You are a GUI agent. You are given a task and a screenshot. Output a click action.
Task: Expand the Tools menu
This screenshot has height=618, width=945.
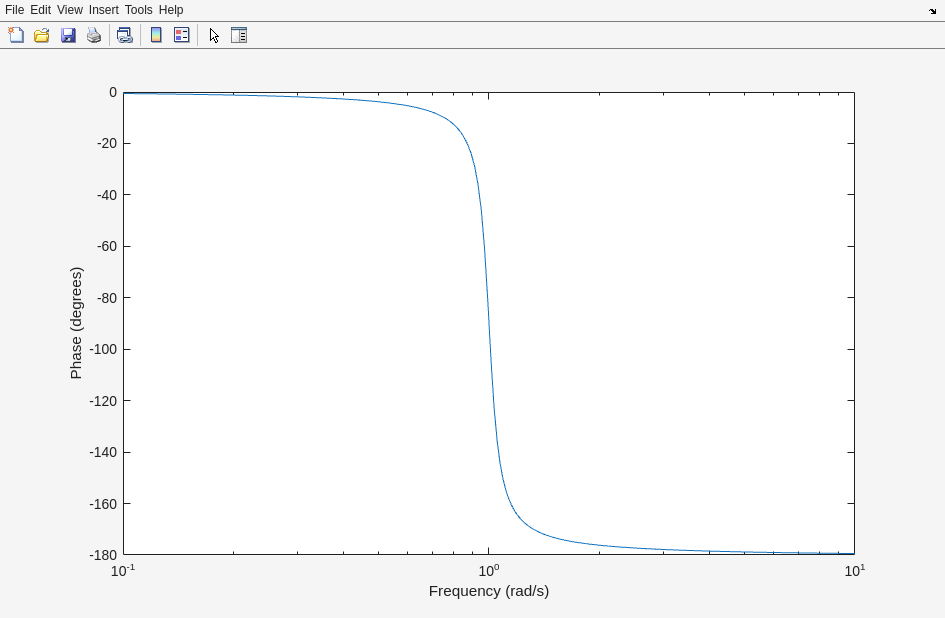[x=138, y=10]
